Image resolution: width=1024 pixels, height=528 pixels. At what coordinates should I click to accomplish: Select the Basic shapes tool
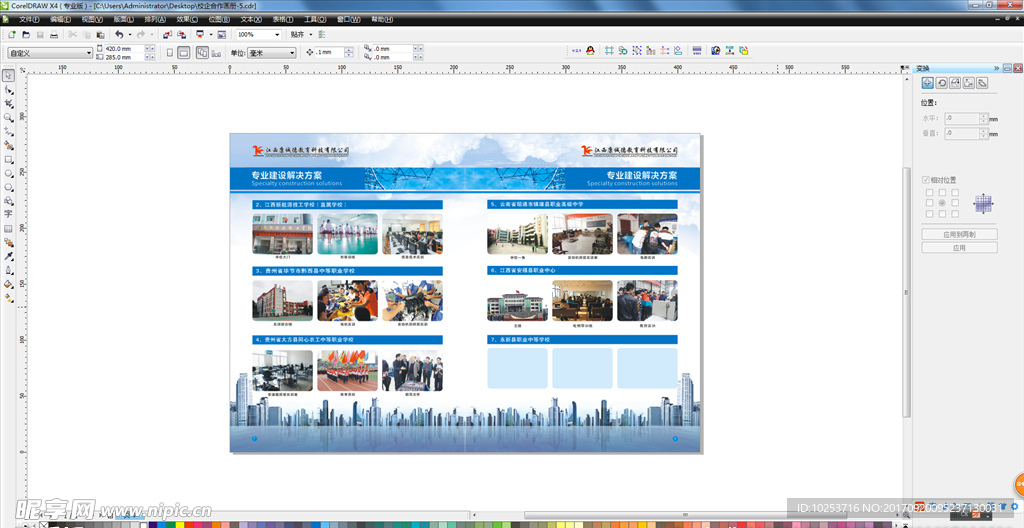click(x=8, y=201)
